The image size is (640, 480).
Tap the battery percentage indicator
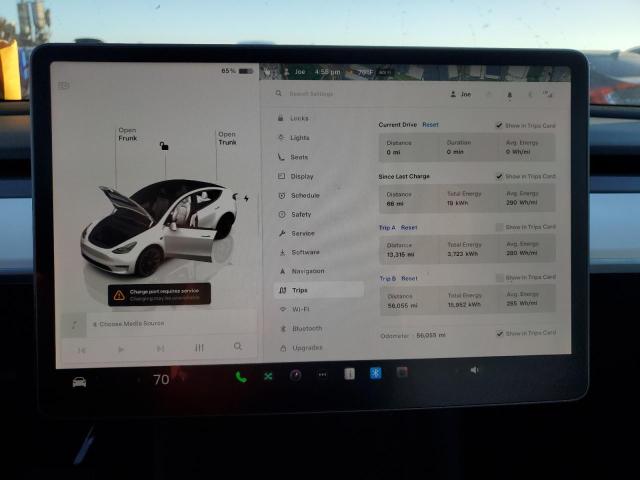(237, 71)
